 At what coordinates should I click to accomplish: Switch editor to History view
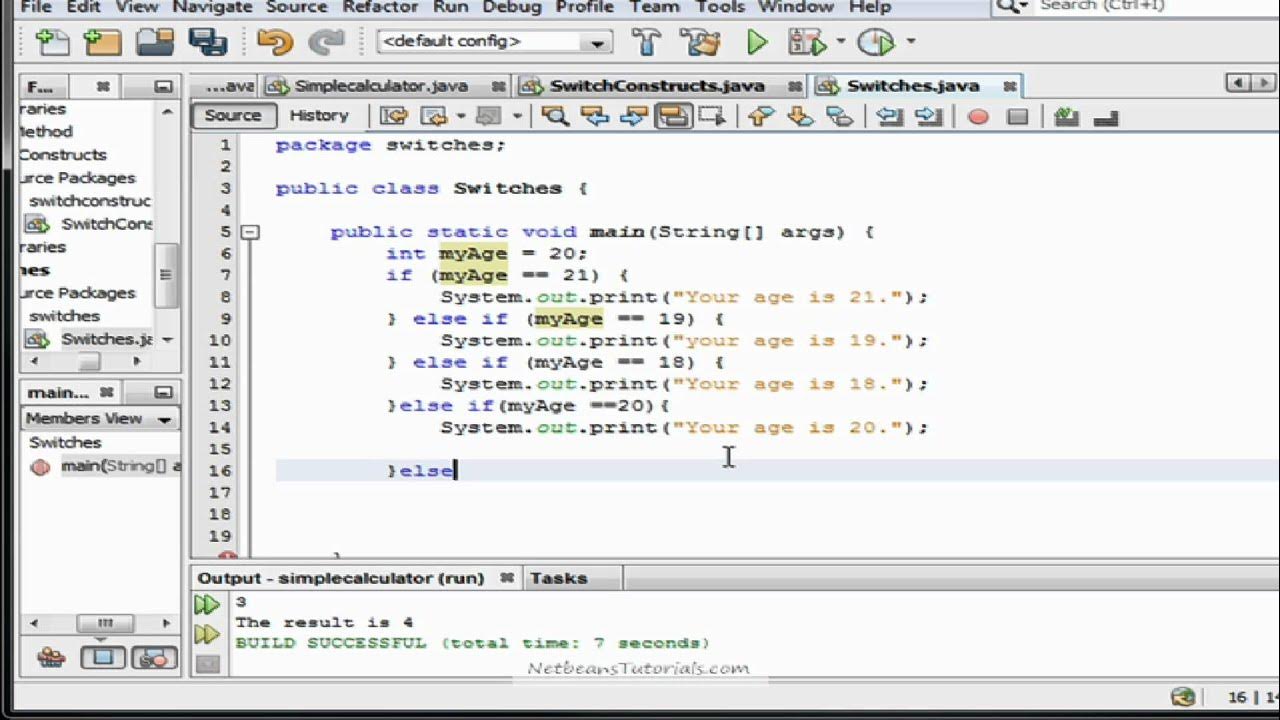tap(319, 115)
